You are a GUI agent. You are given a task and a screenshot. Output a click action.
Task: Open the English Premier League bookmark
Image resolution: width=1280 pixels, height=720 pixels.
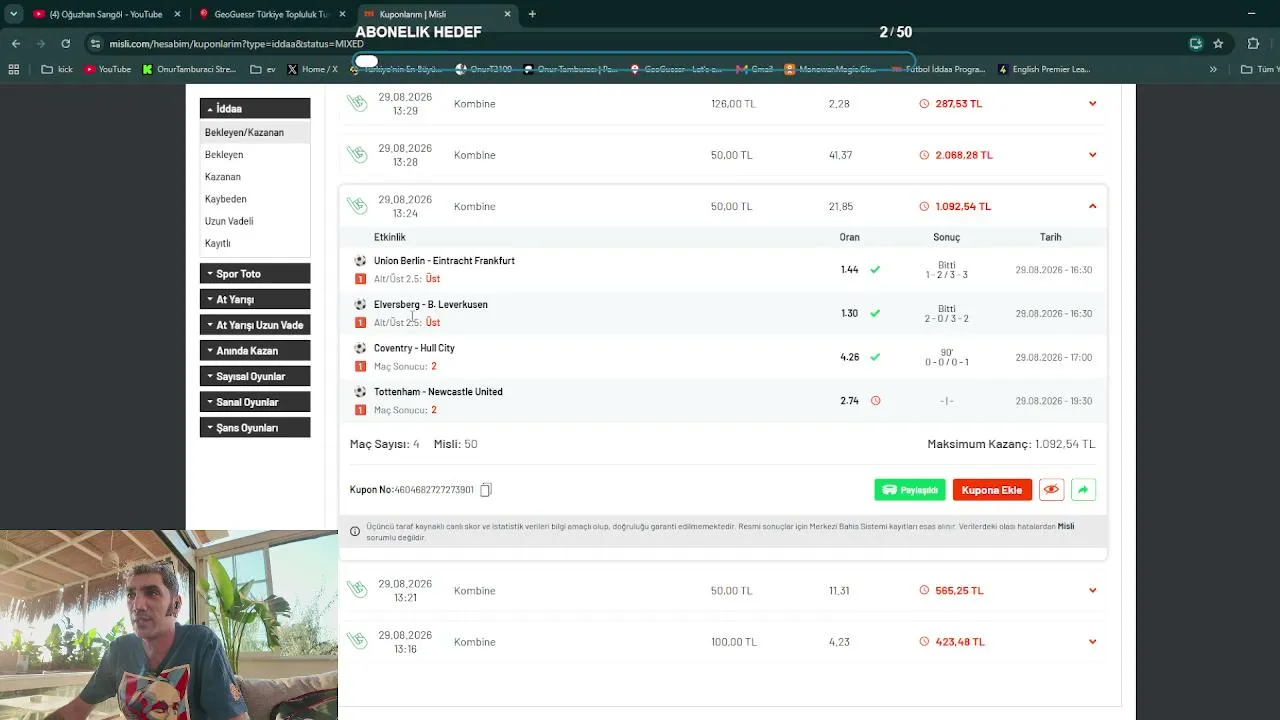point(1044,70)
